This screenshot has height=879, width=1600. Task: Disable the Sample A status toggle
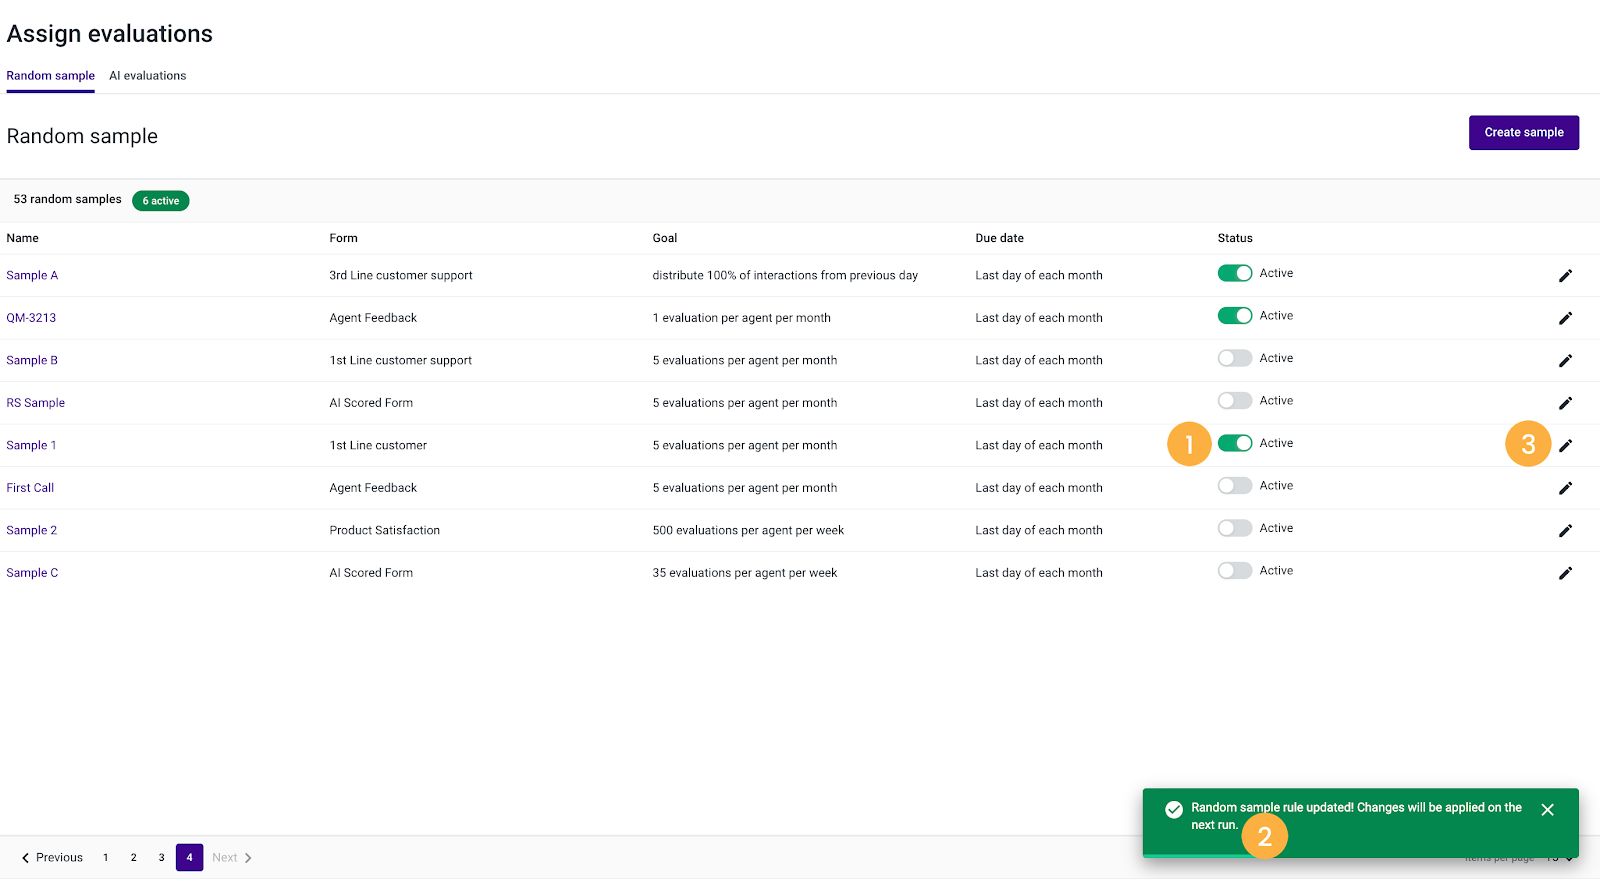tap(1235, 273)
